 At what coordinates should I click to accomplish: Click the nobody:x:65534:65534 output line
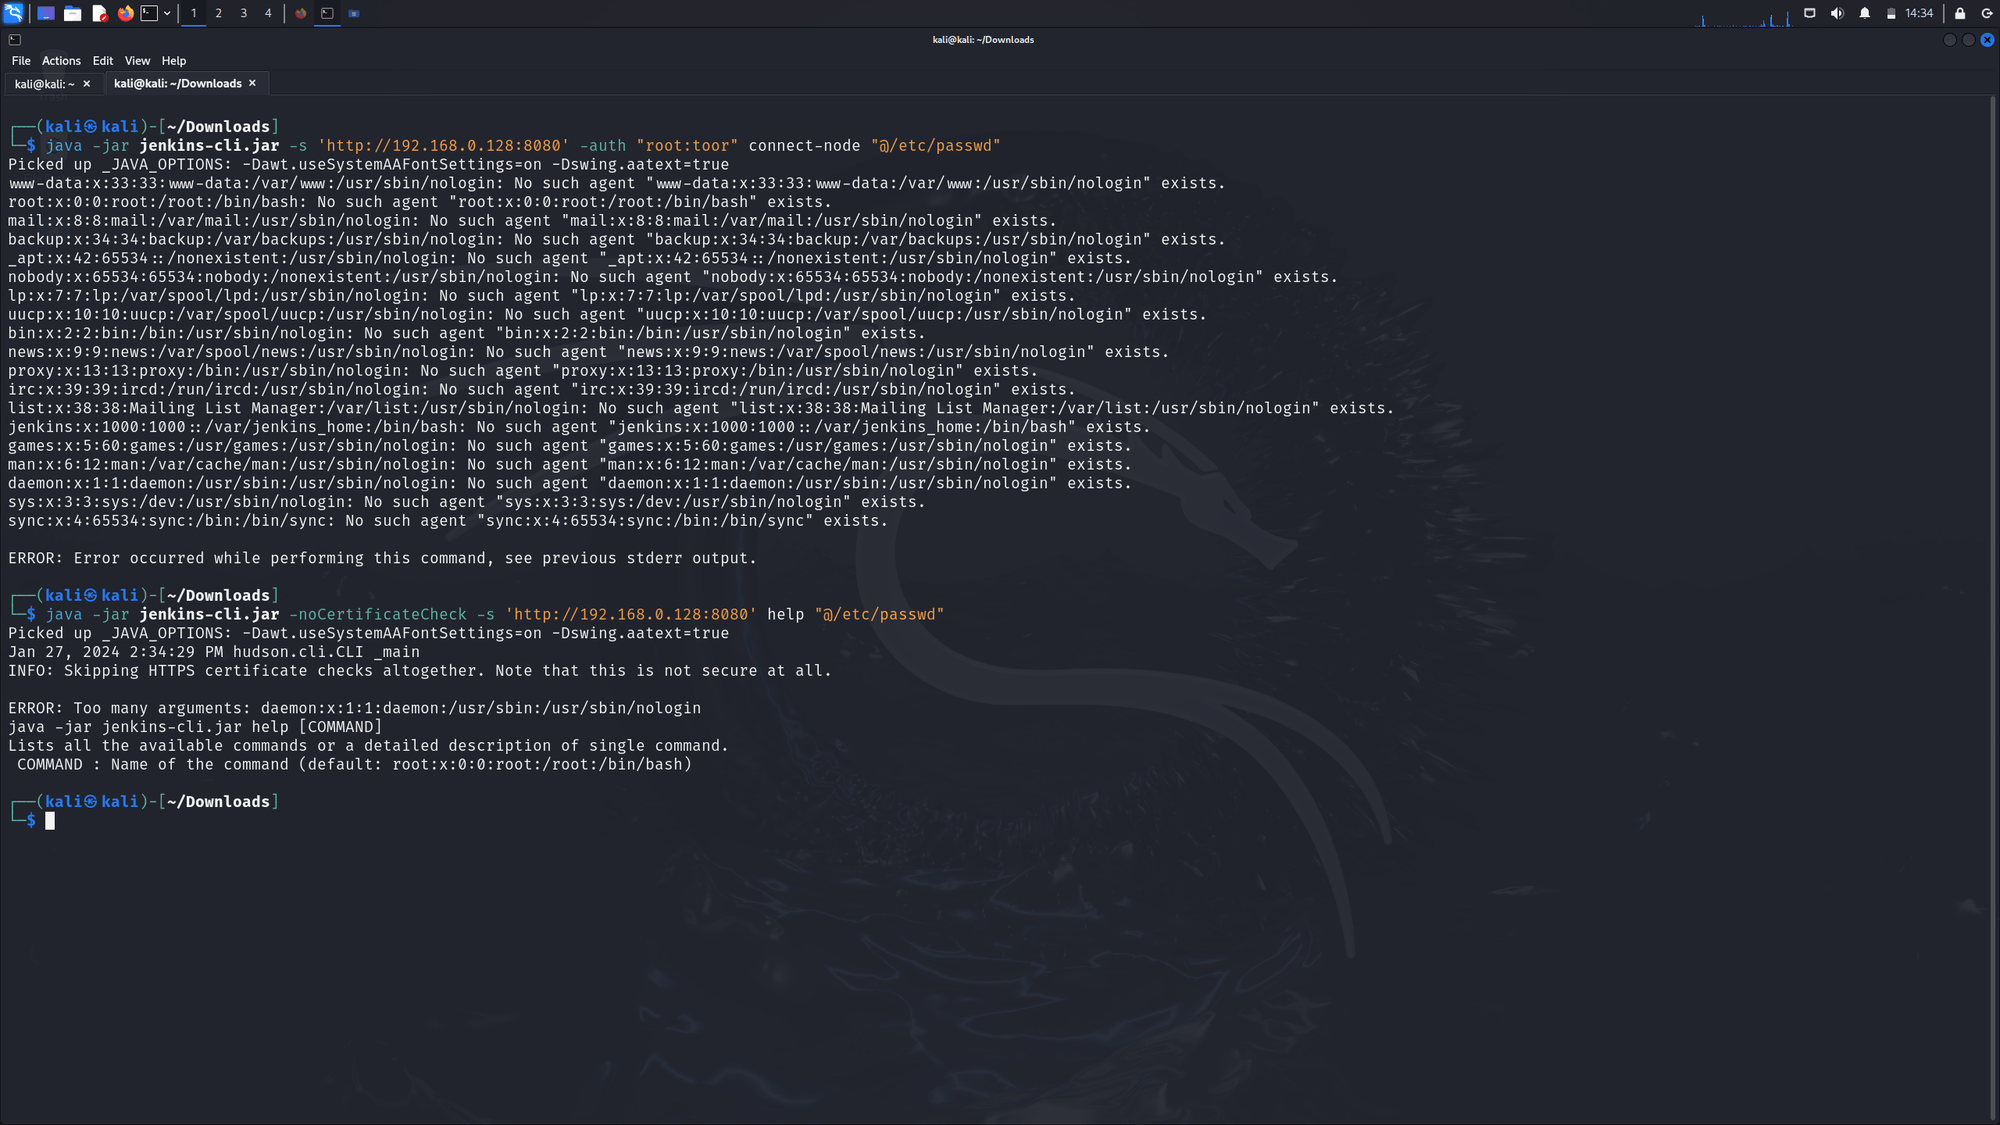click(673, 277)
